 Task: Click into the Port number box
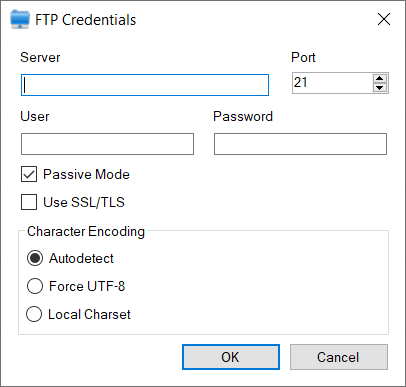(332, 83)
